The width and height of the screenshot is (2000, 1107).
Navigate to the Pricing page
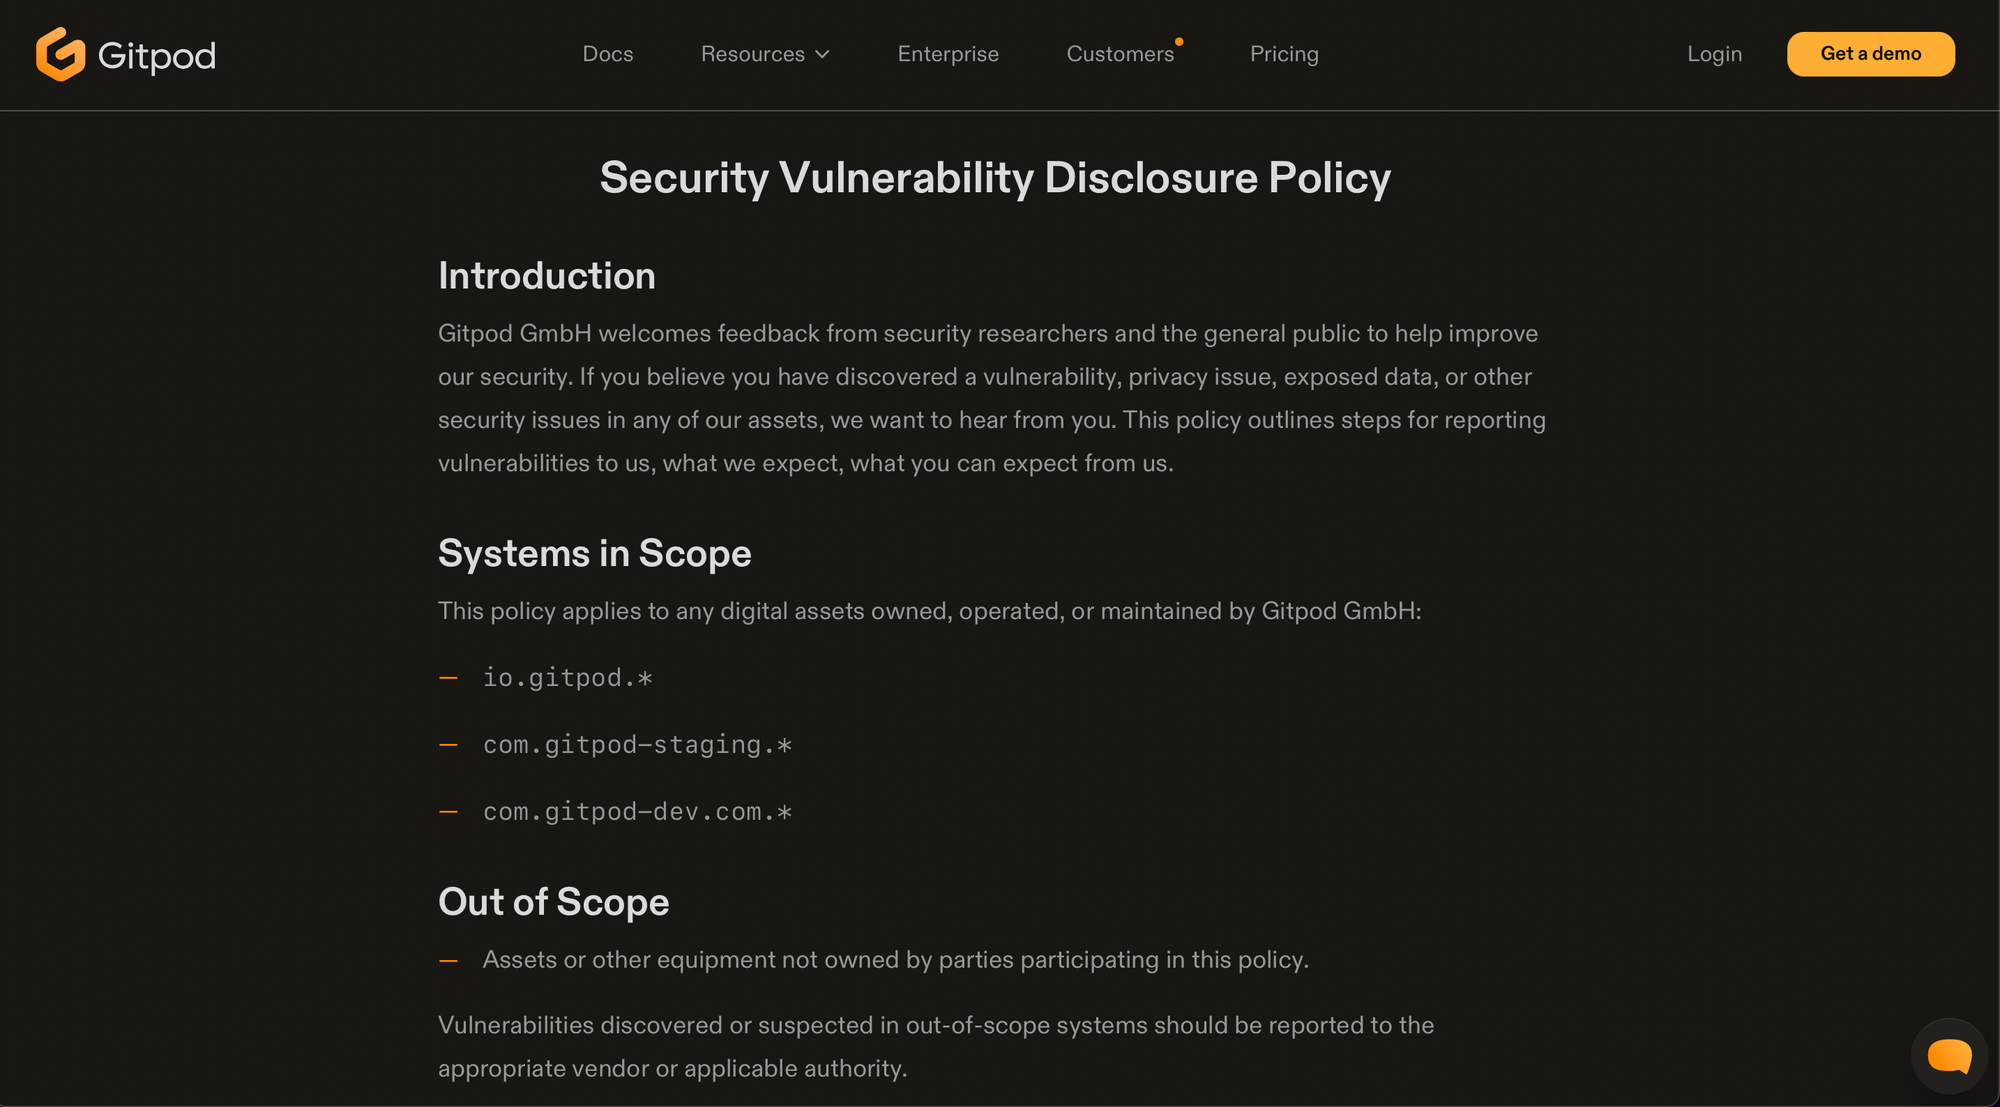click(x=1283, y=54)
